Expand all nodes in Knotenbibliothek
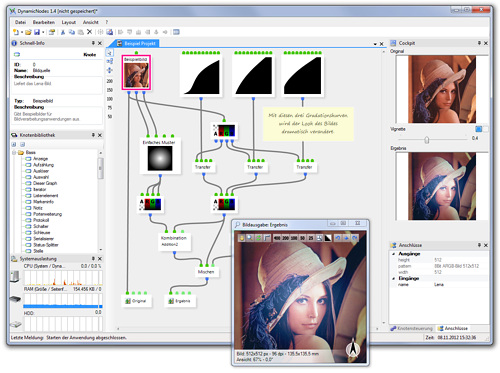Image resolution: width=500 pixels, height=373 pixels. click(14, 145)
